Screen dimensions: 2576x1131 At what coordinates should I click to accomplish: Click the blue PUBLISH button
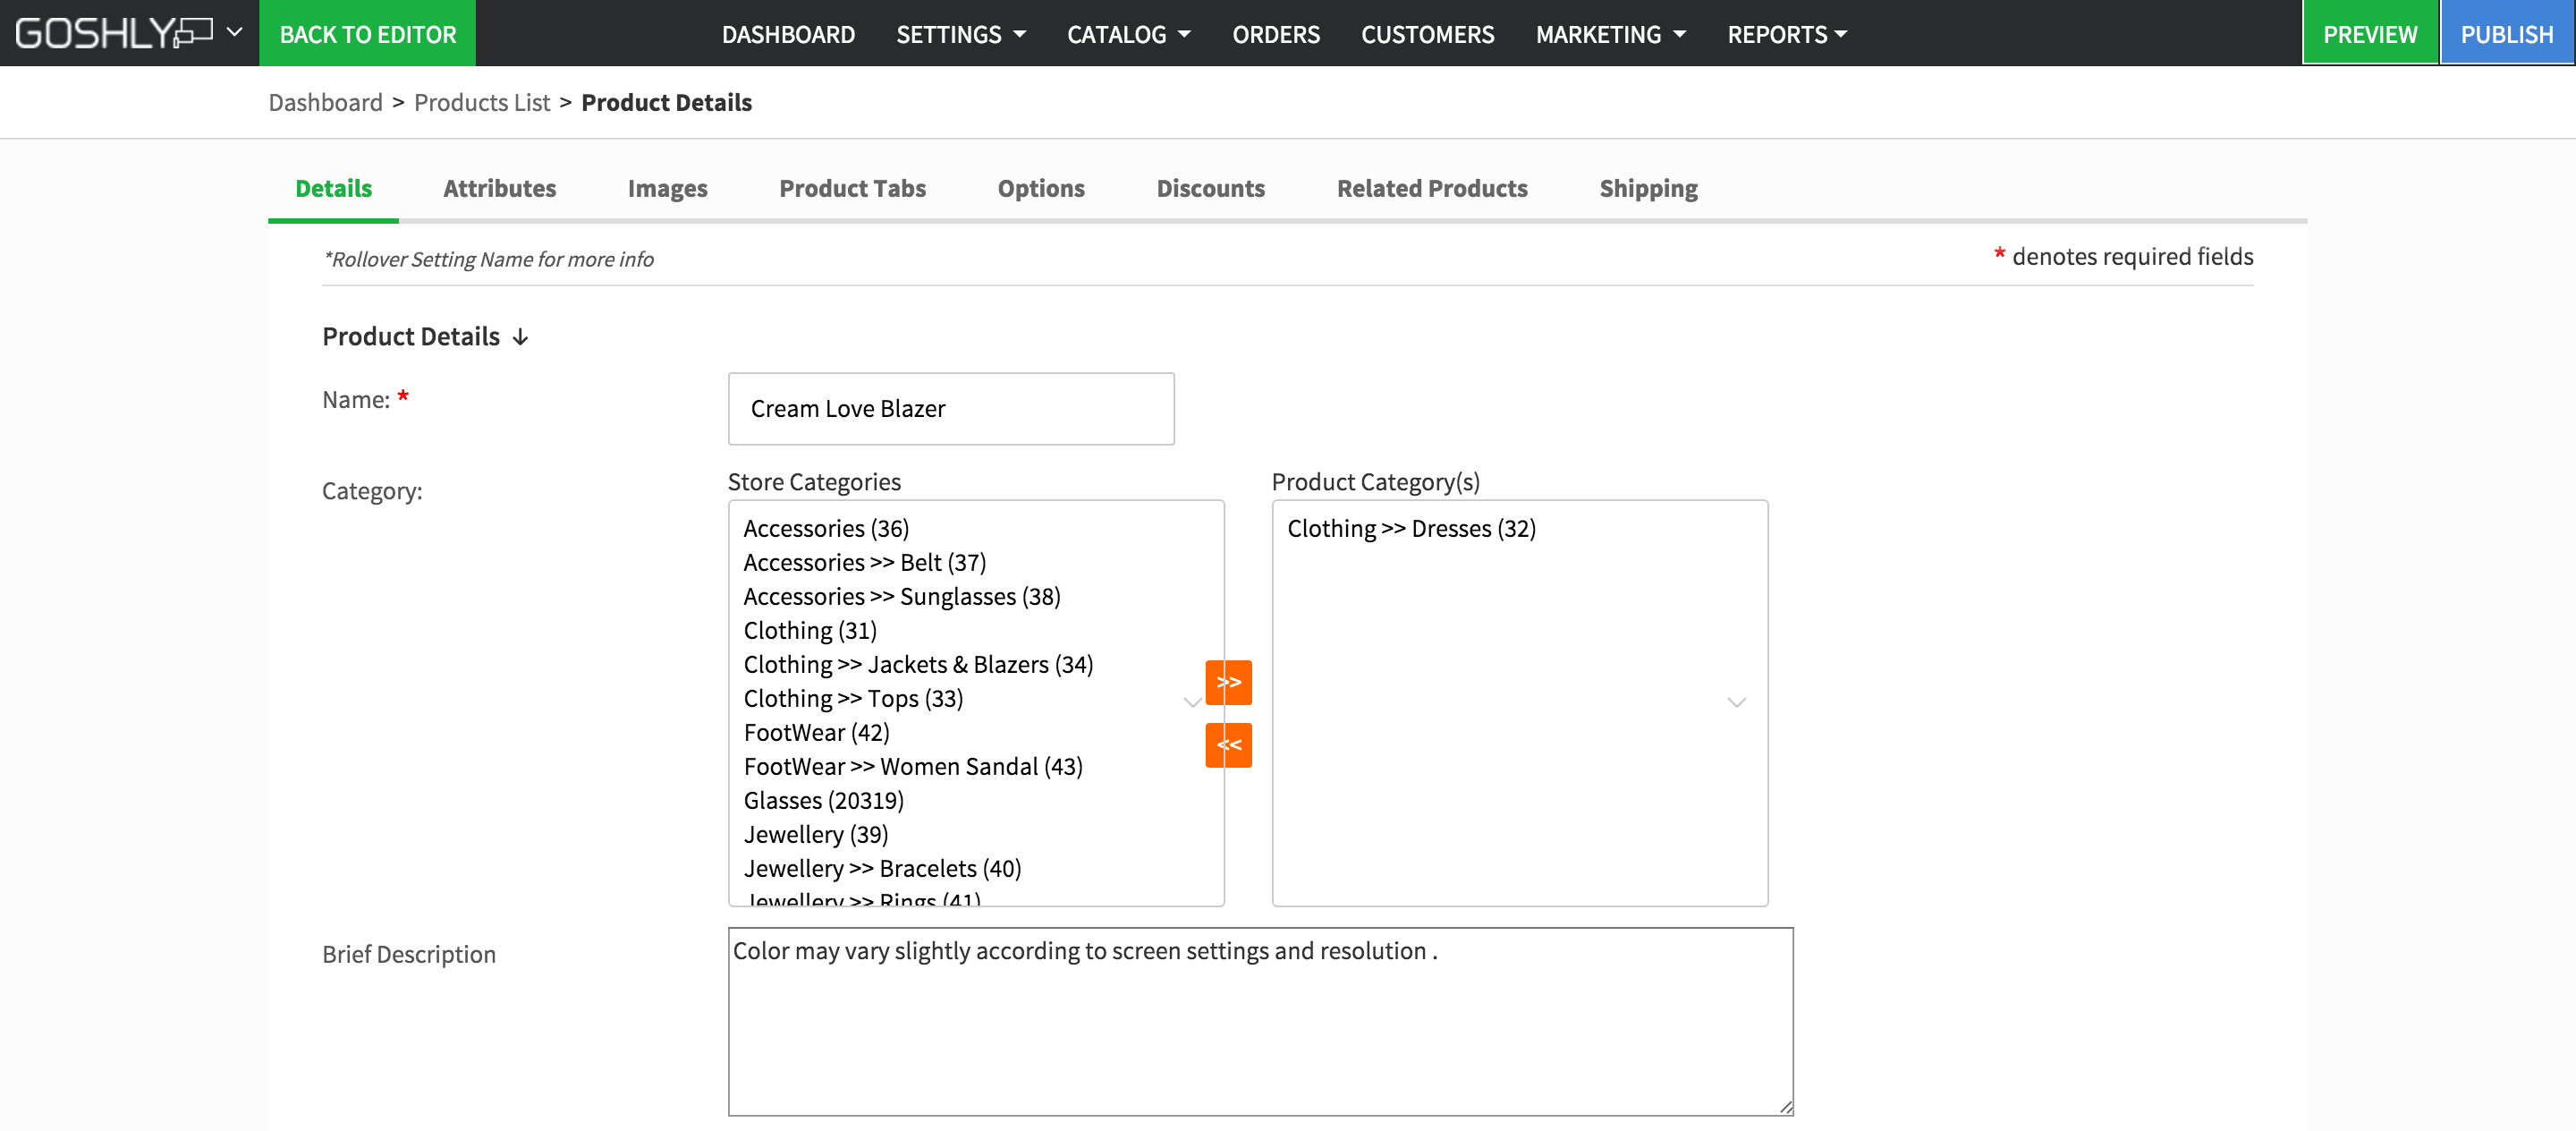pos(2506,33)
